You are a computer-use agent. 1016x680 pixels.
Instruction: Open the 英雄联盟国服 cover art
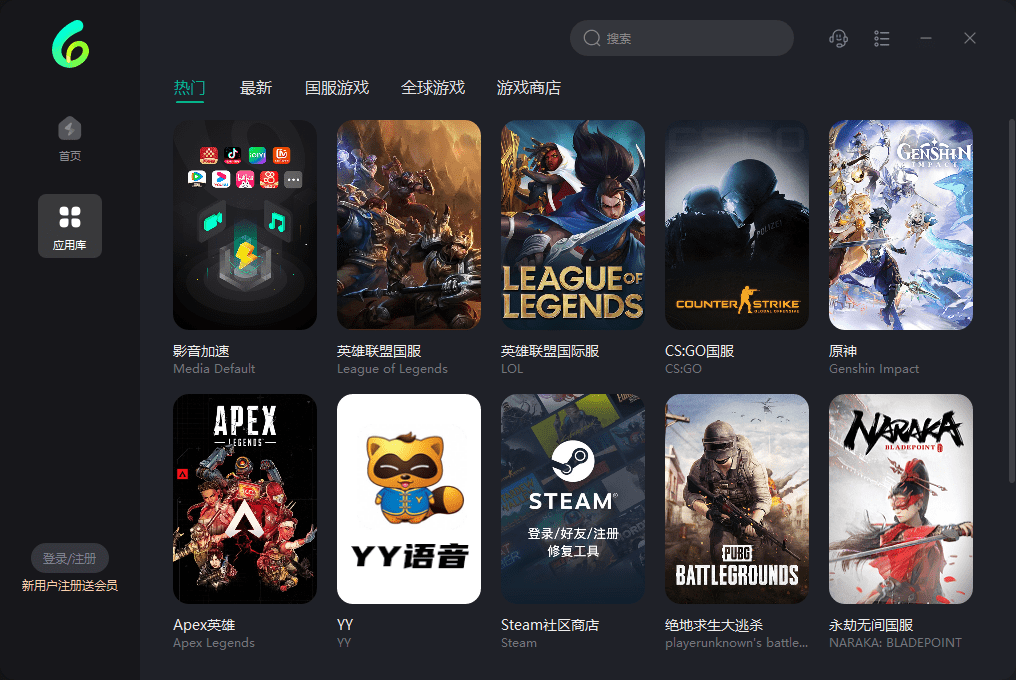409,225
